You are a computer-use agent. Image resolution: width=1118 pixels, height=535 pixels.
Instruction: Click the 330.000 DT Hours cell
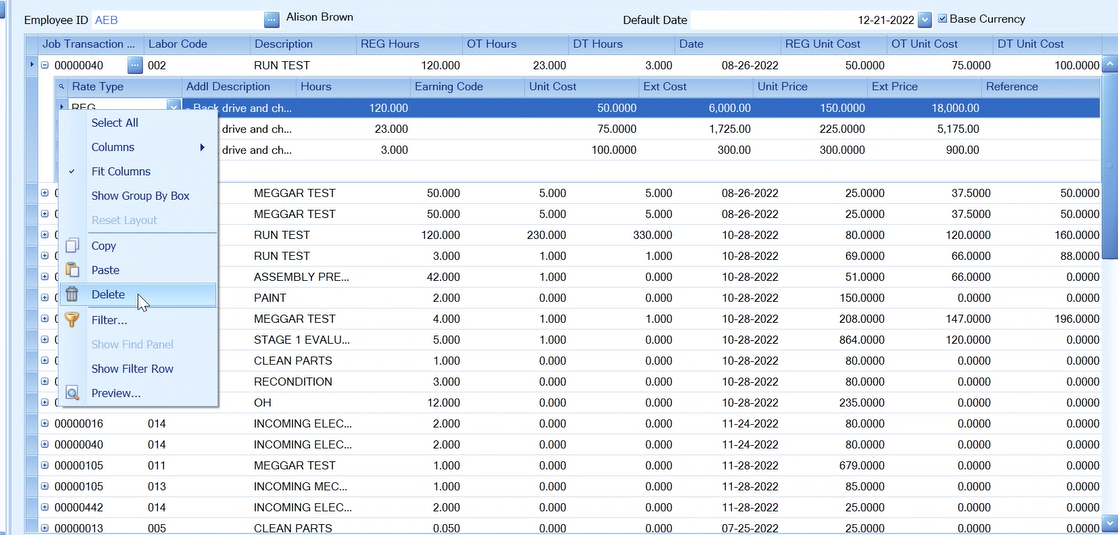click(622, 235)
